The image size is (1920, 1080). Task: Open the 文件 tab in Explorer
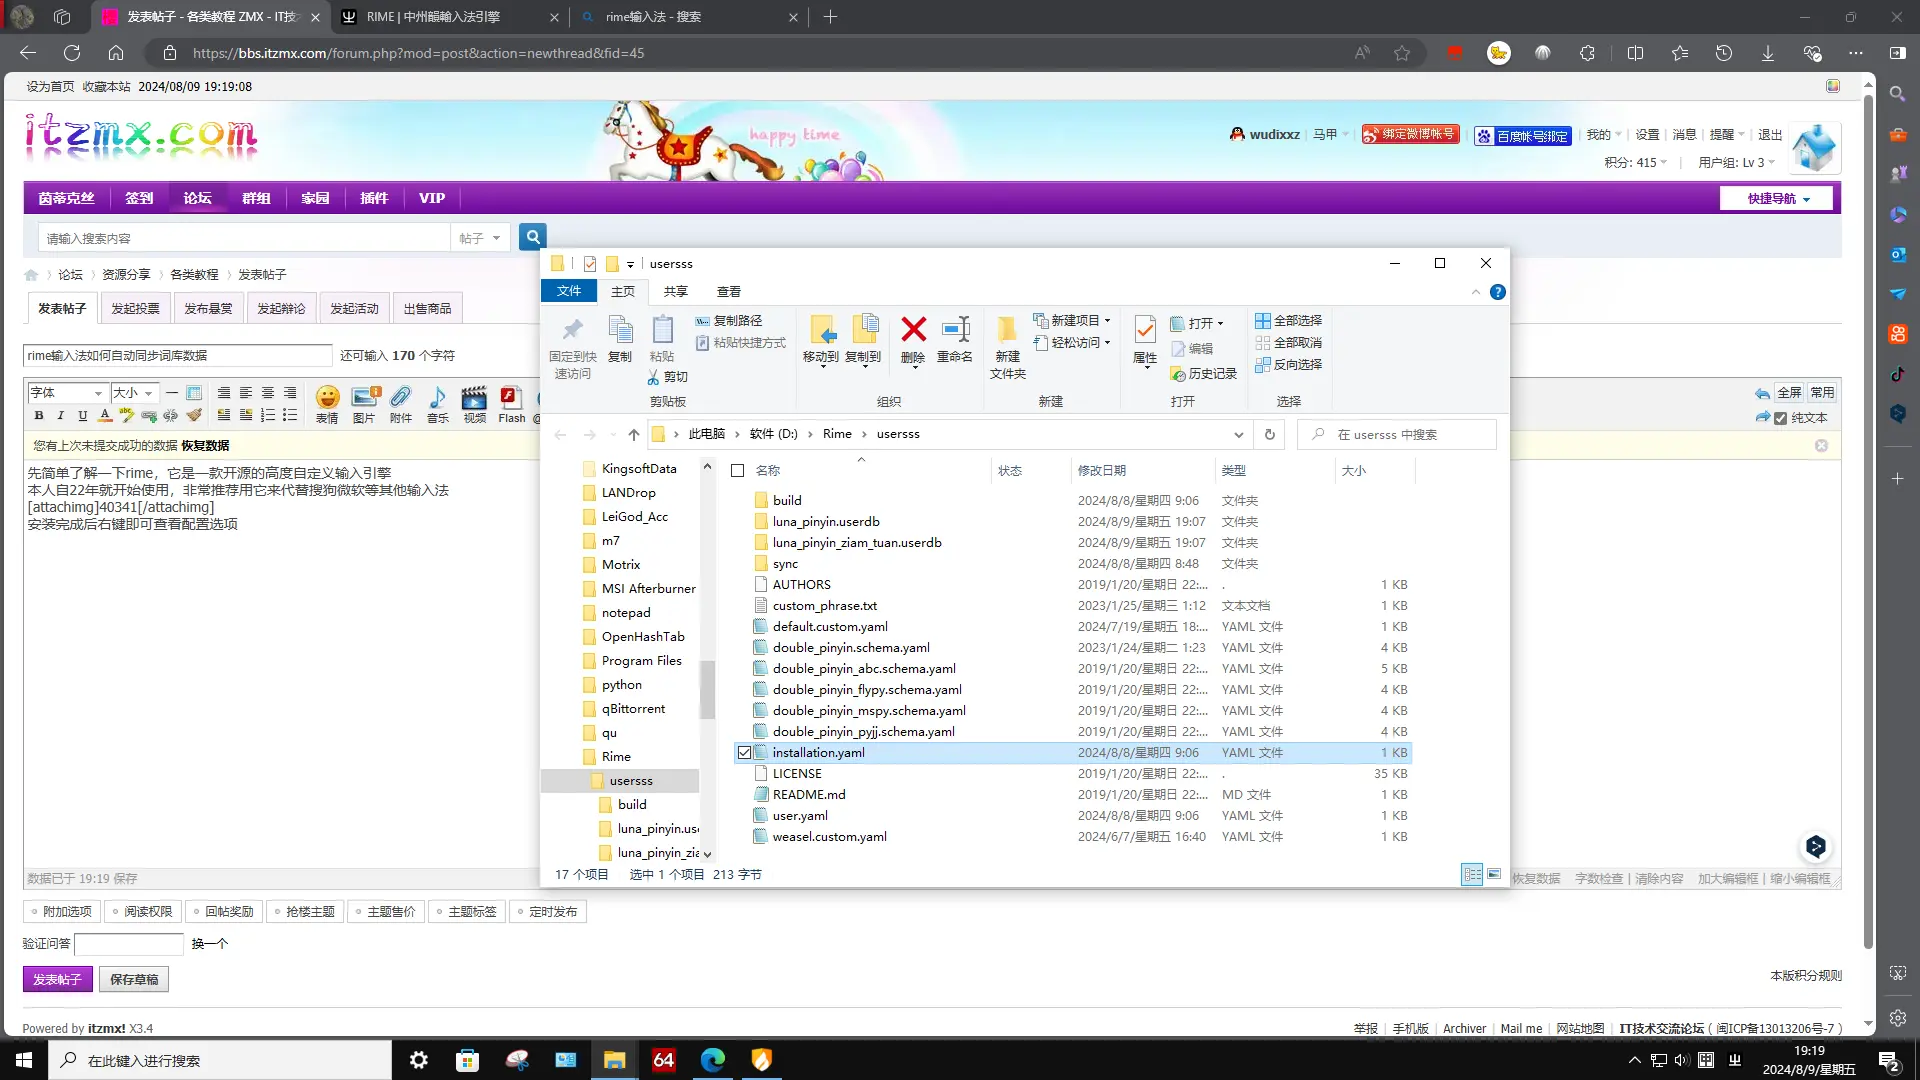pos(569,291)
